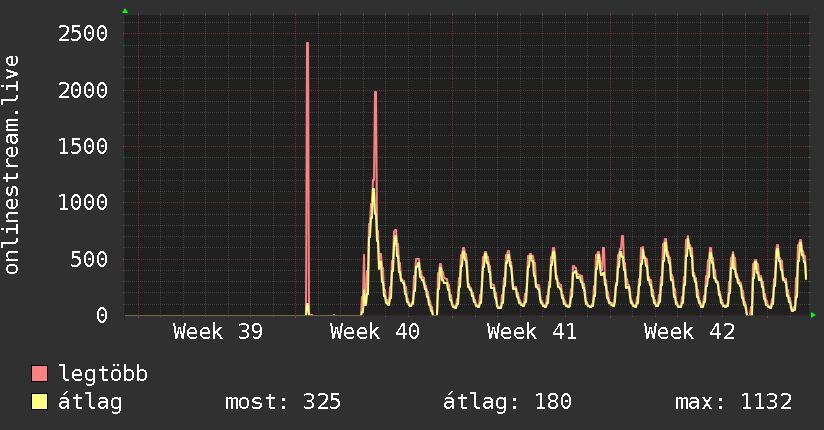Click the 0 y-axis label
Image resolution: width=824 pixels, height=430 pixels.
(x=102, y=315)
